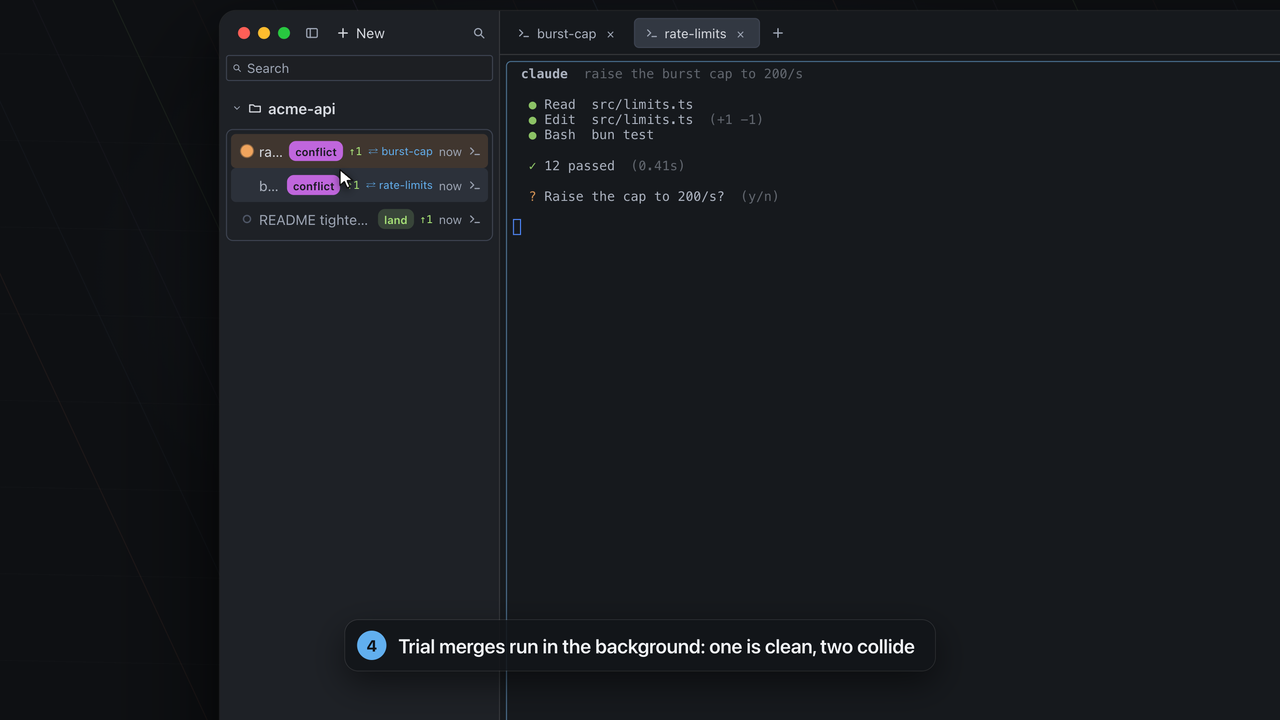
Task: Click the conflict badge on burst-cap row
Action: click(316, 152)
